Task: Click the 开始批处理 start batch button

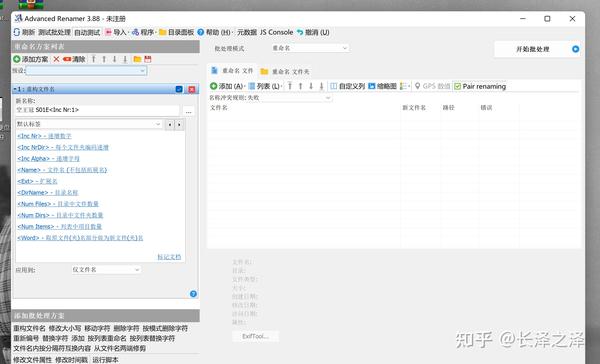Action: [x=537, y=49]
